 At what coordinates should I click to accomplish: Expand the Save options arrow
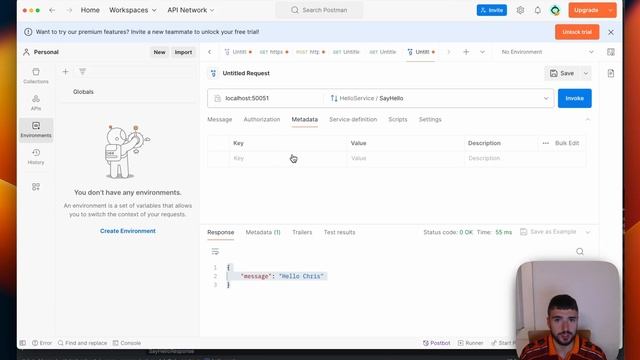[586, 73]
